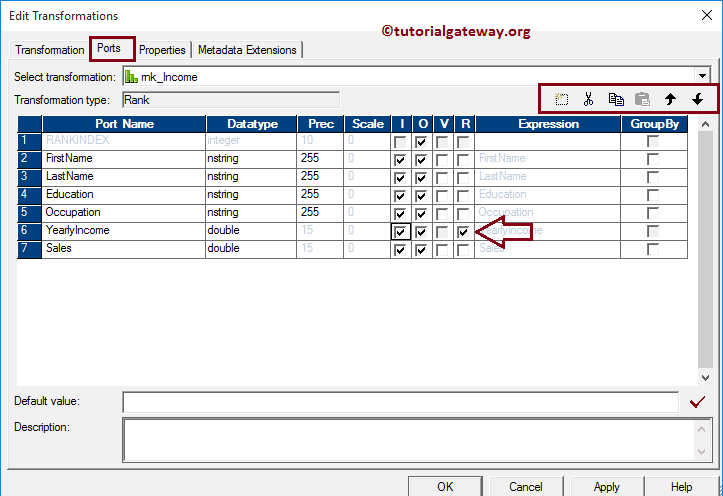Toggle Input checkbox for YearlyIncome port
This screenshot has width=723, height=496.
click(400, 232)
